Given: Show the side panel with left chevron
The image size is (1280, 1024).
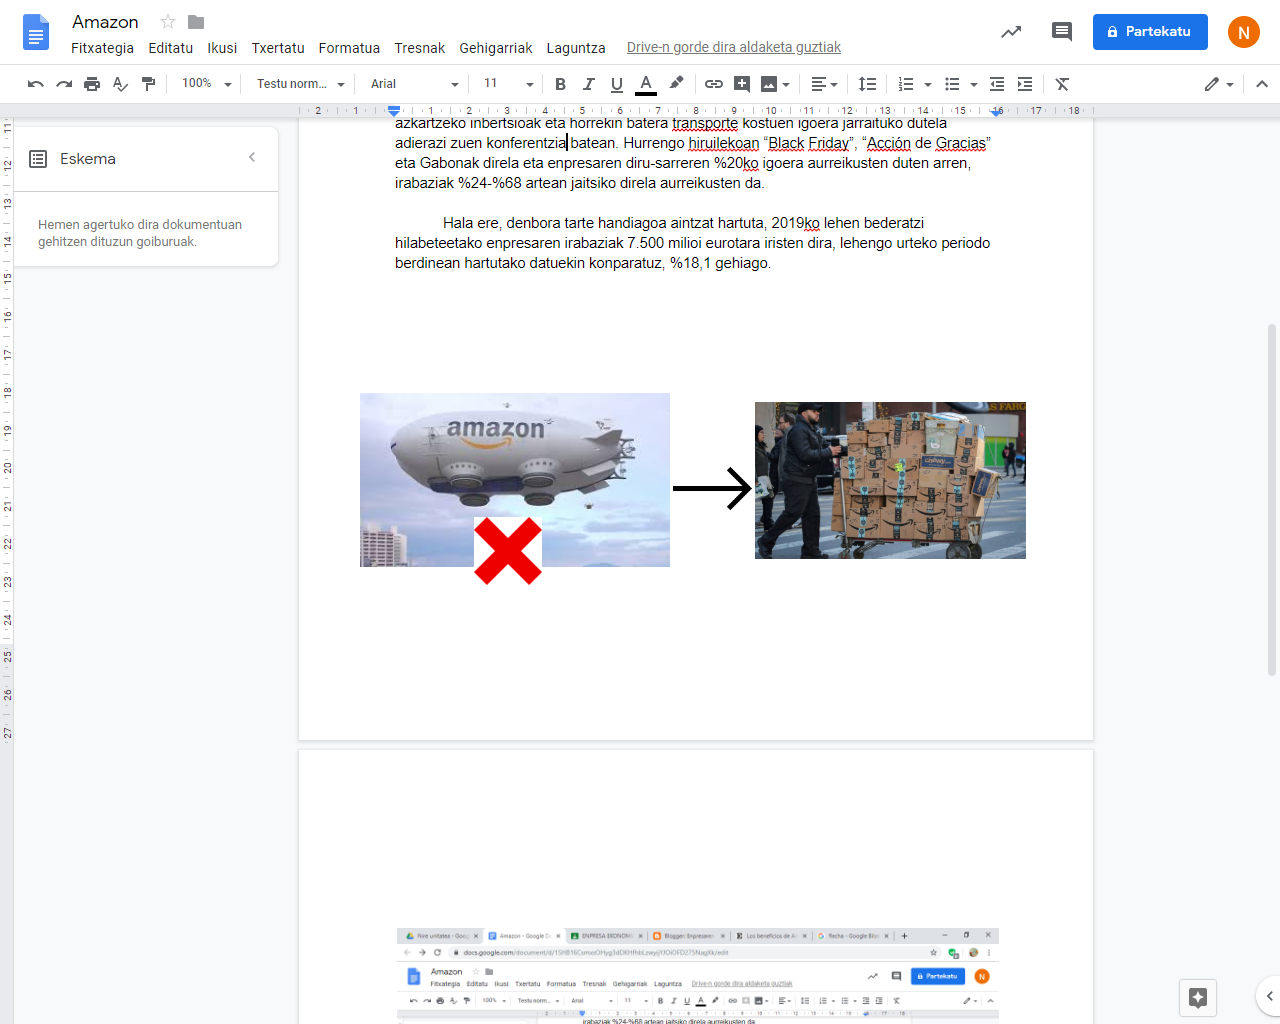Looking at the screenshot, I should tap(1269, 996).
